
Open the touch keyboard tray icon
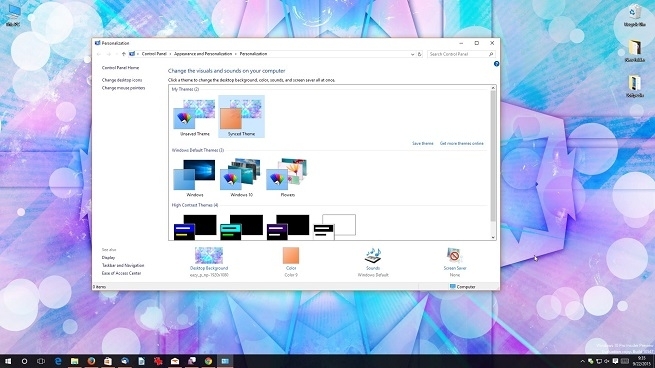[625, 361]
